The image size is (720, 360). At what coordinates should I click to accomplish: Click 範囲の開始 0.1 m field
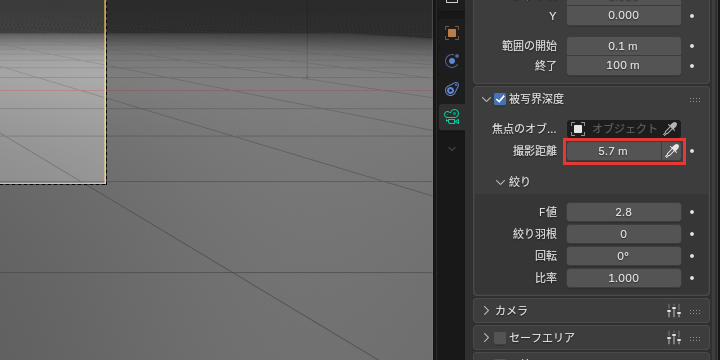[x=624, y=46]
